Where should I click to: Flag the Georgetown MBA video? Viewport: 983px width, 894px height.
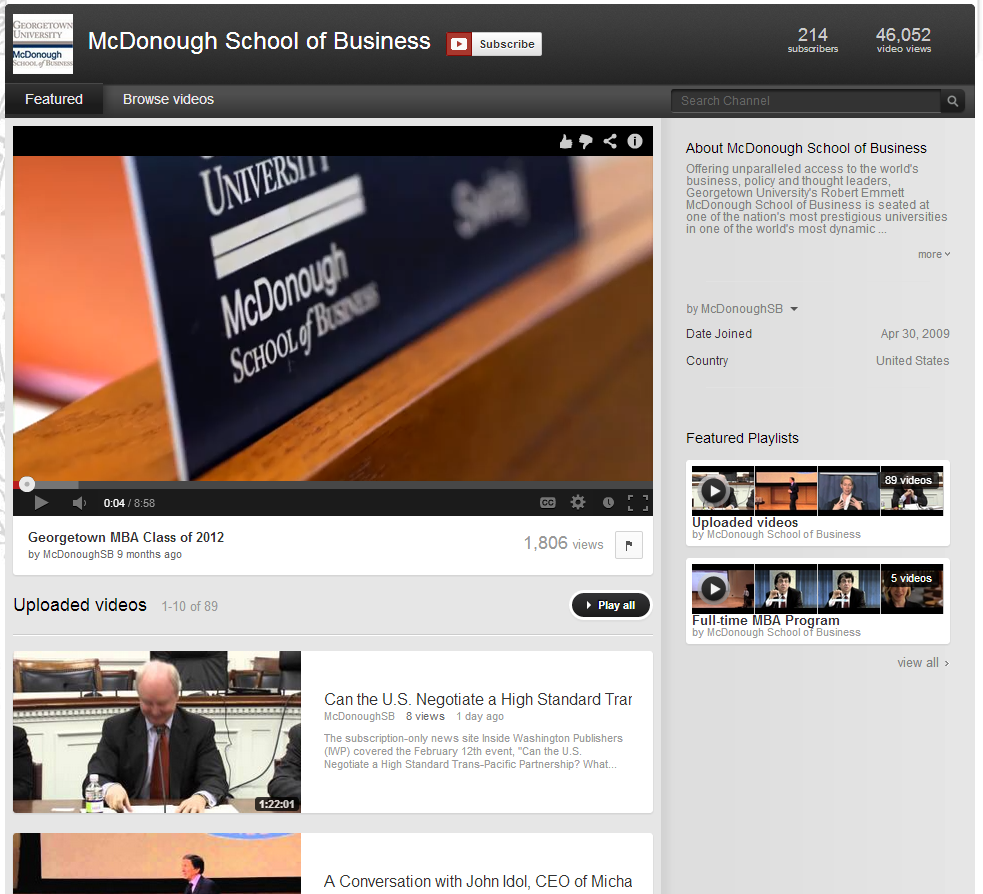point(629,545)
